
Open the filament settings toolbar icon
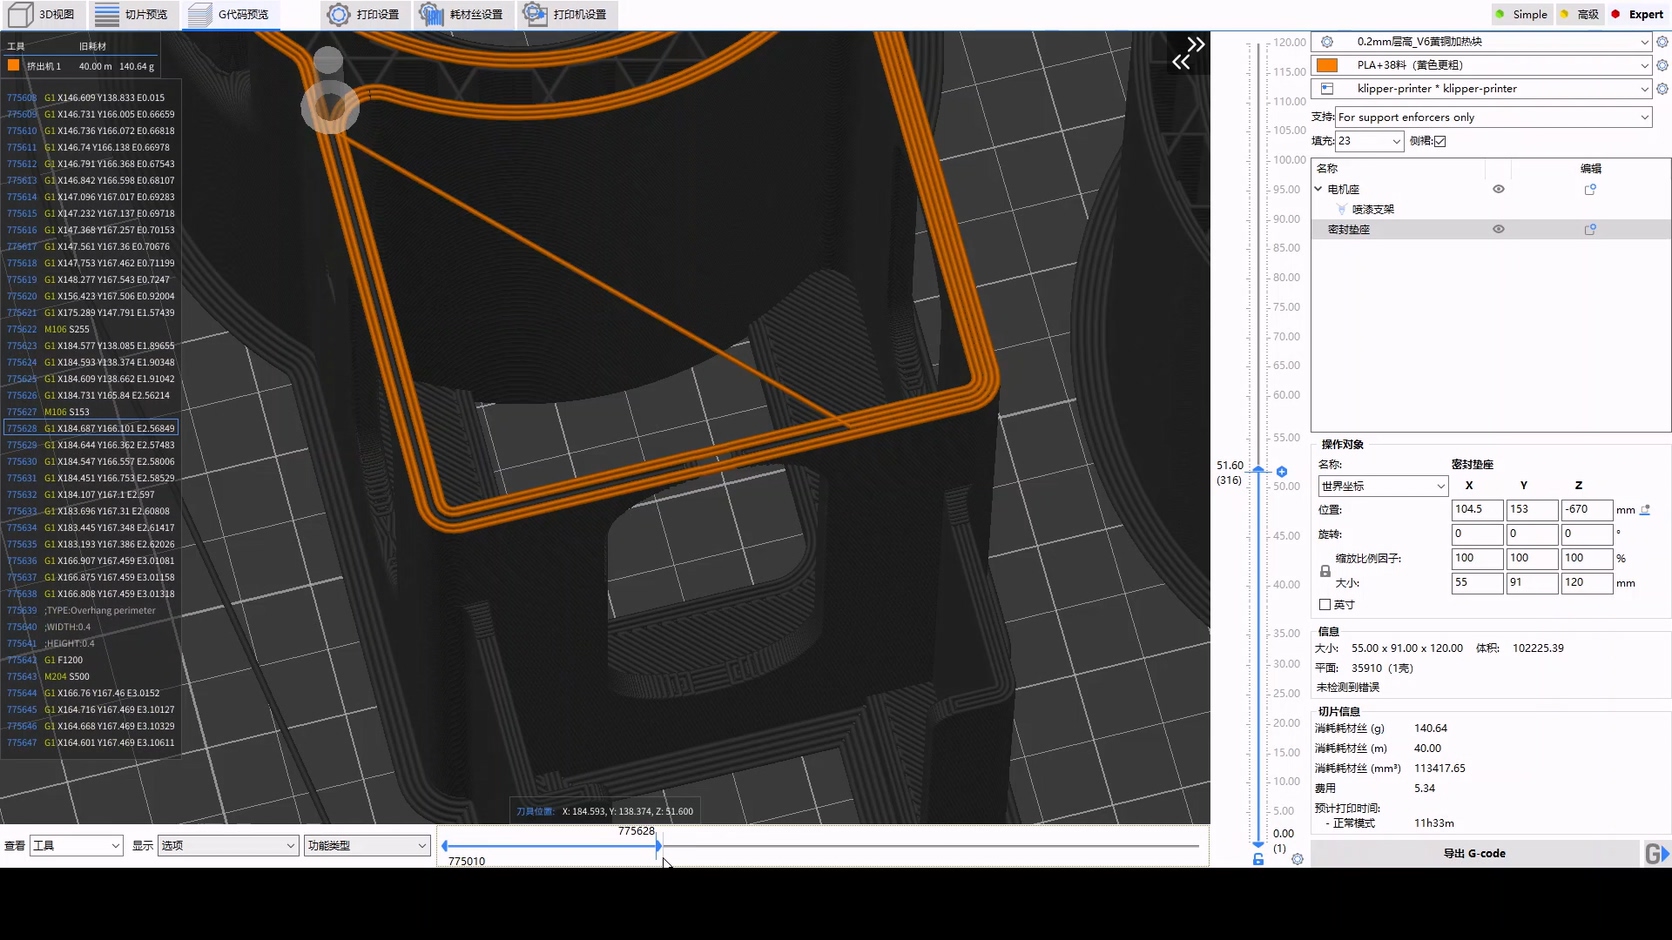click(x=432, y=14)
